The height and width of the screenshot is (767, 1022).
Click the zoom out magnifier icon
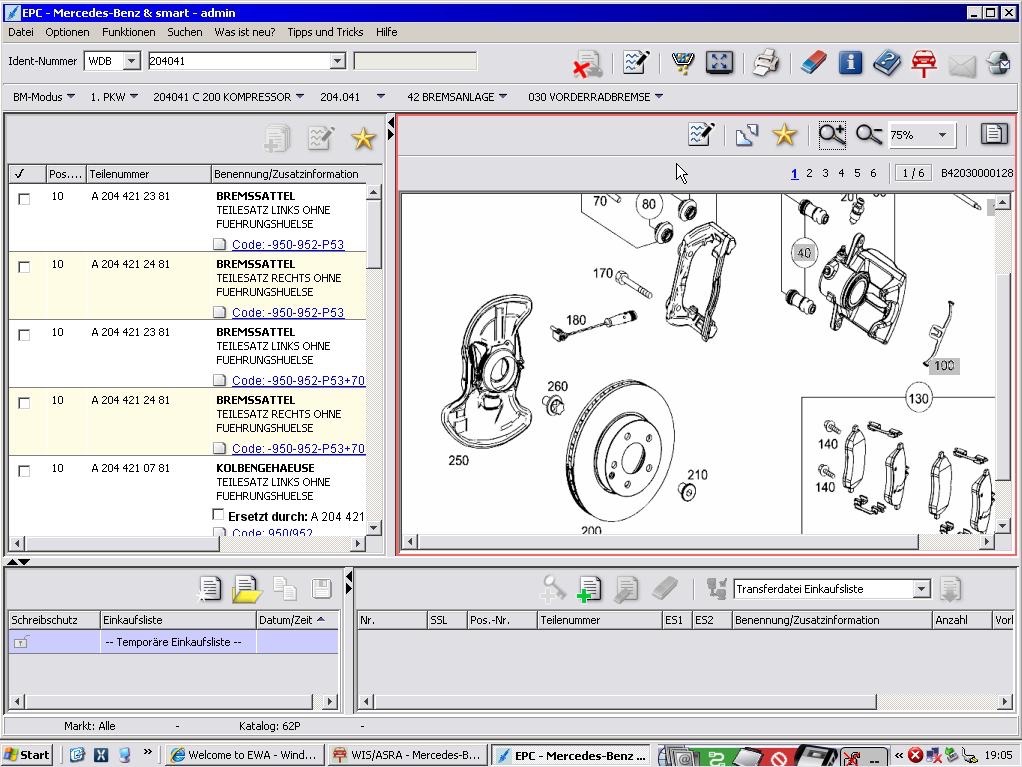(869, 135)
